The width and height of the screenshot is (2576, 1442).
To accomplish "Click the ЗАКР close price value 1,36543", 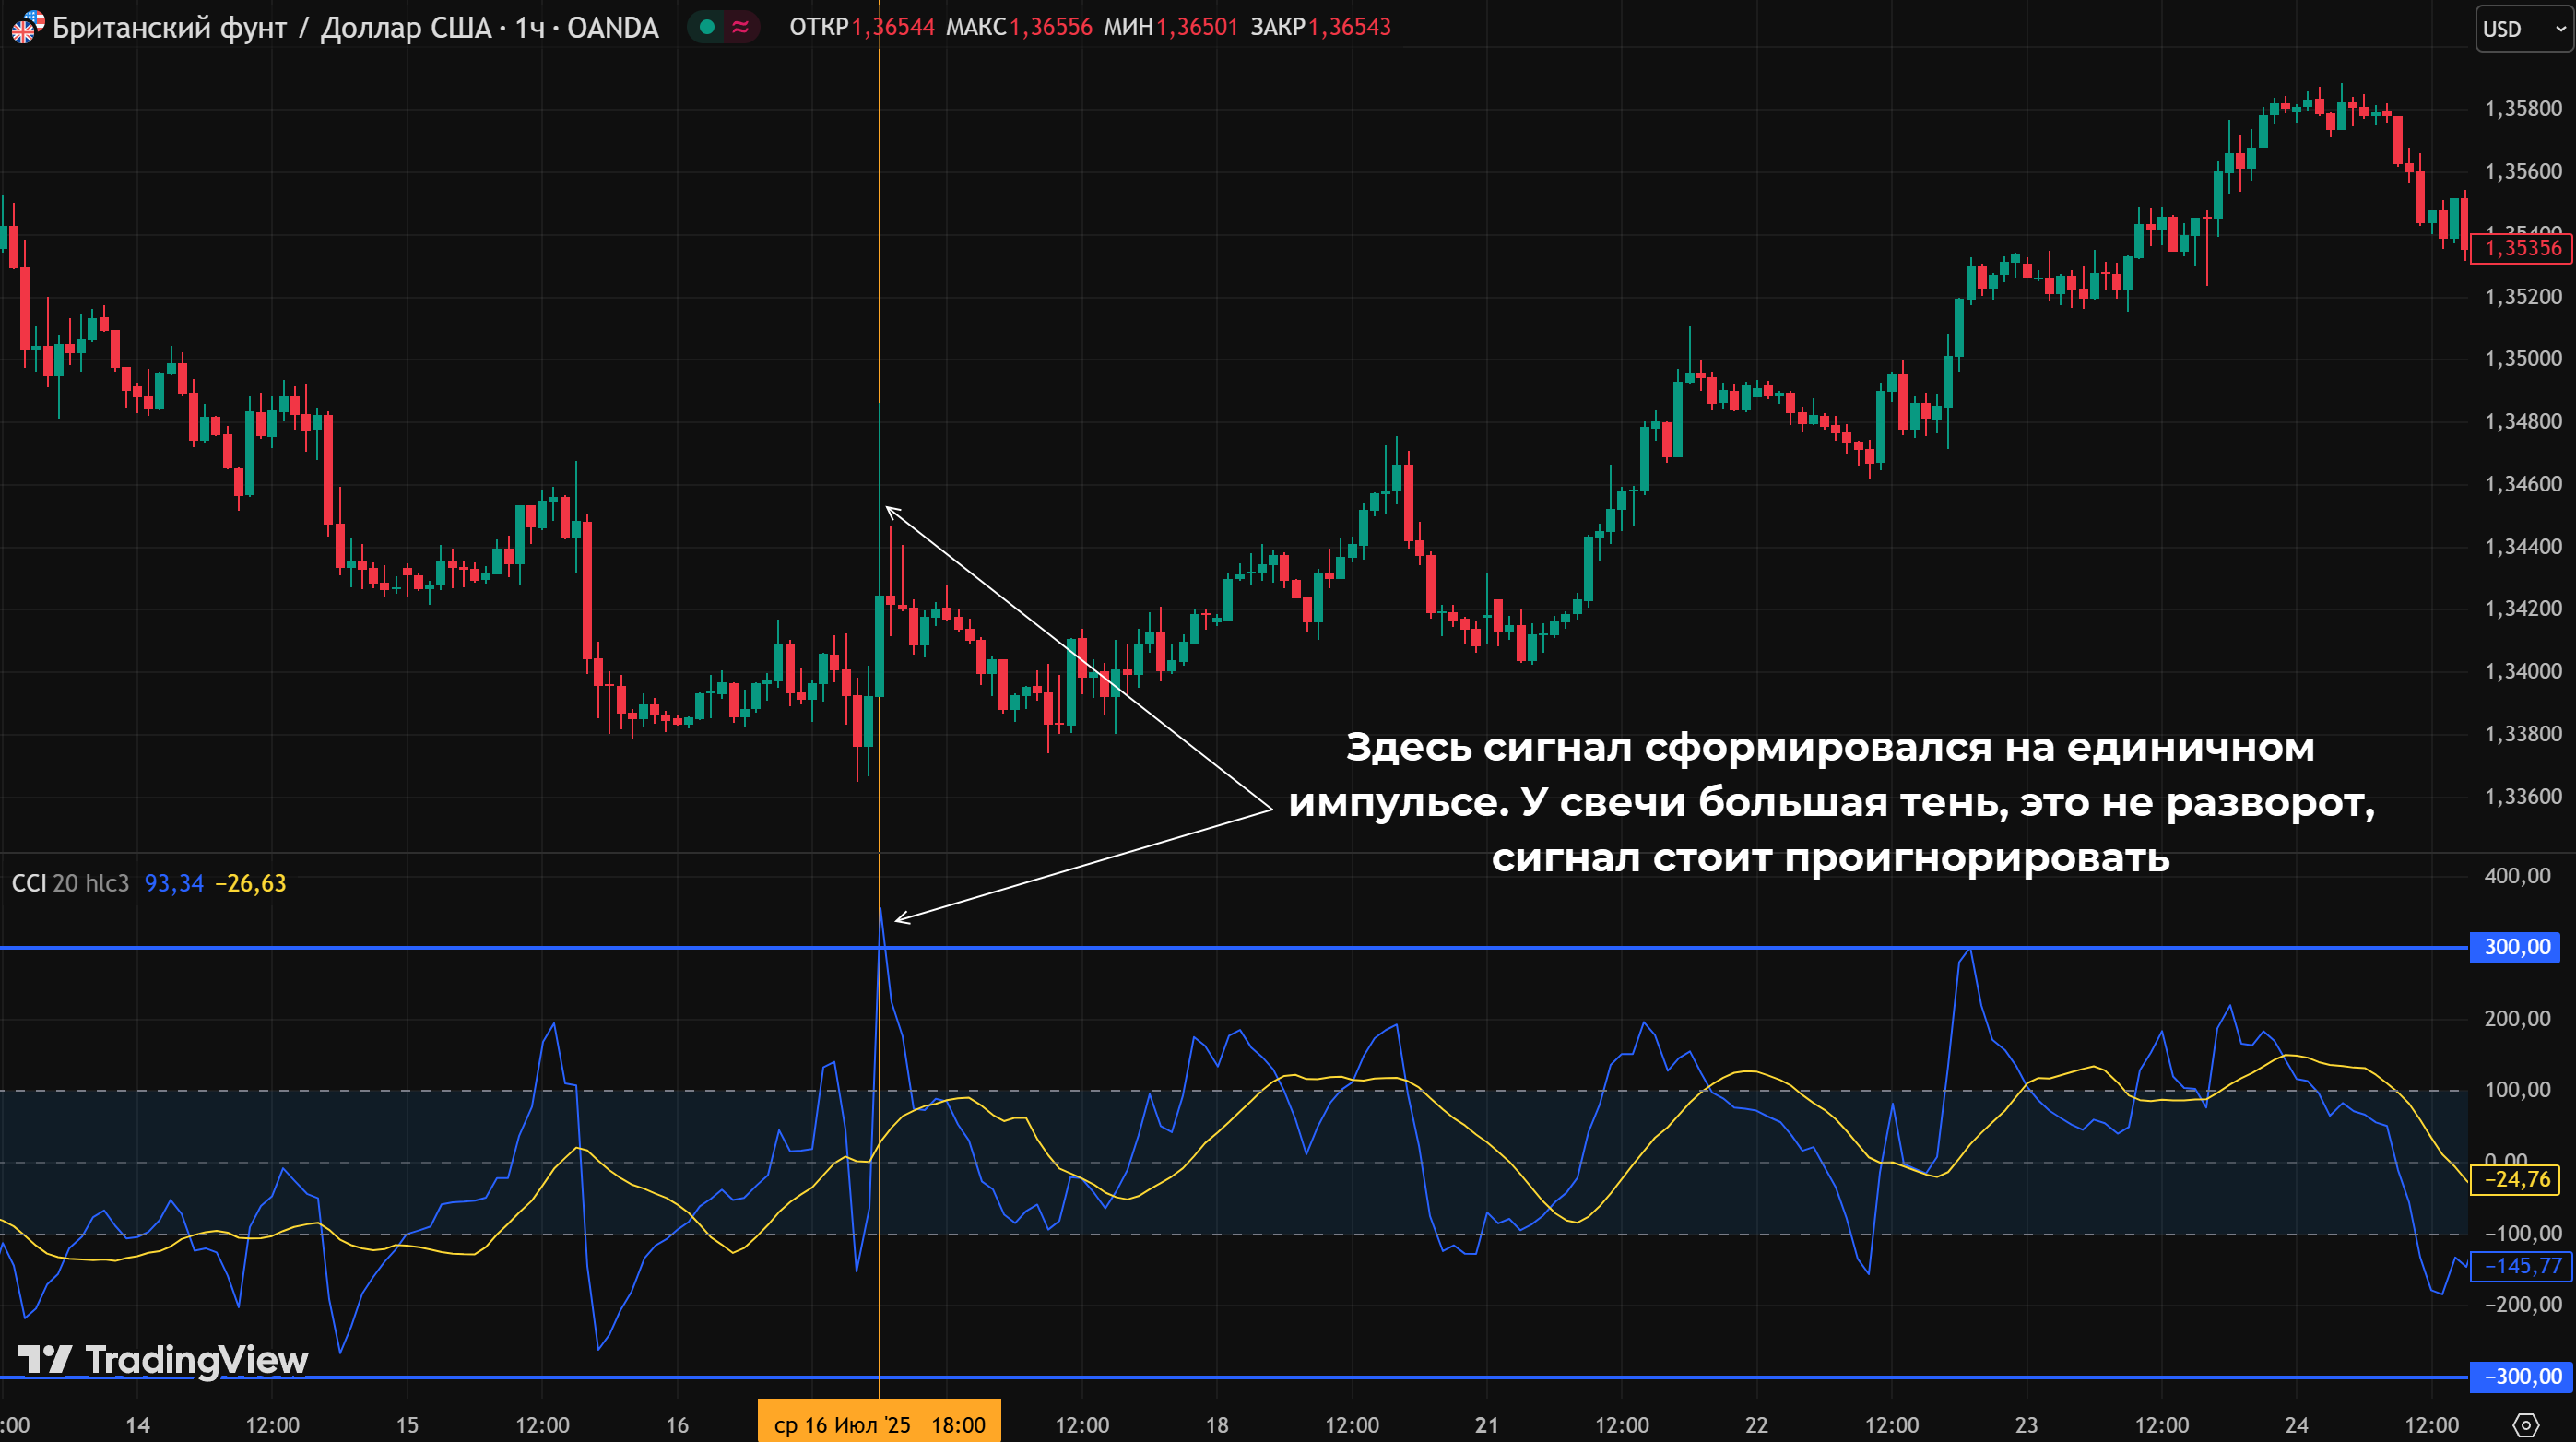I will (x=1348, y=27).
